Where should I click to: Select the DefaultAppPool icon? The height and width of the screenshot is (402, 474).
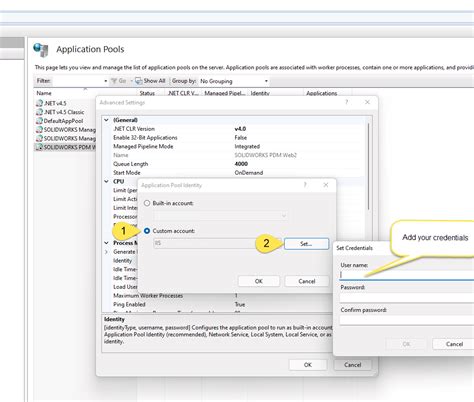39,121
